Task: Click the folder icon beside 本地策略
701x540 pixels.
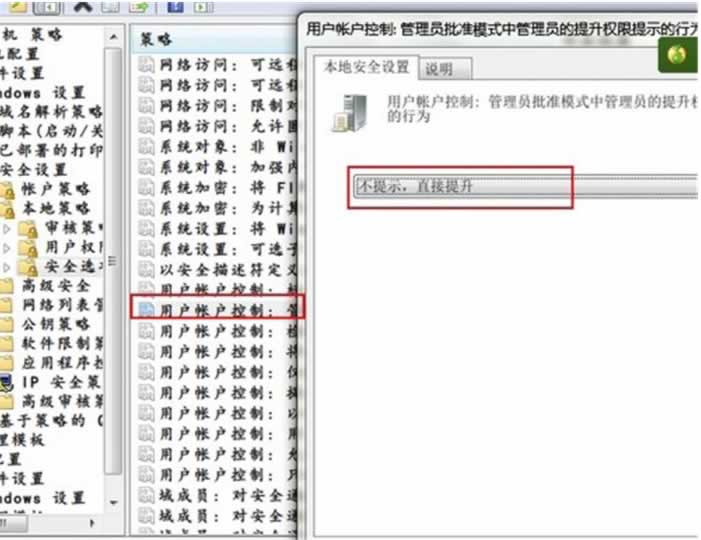Action: pos(8,210)
